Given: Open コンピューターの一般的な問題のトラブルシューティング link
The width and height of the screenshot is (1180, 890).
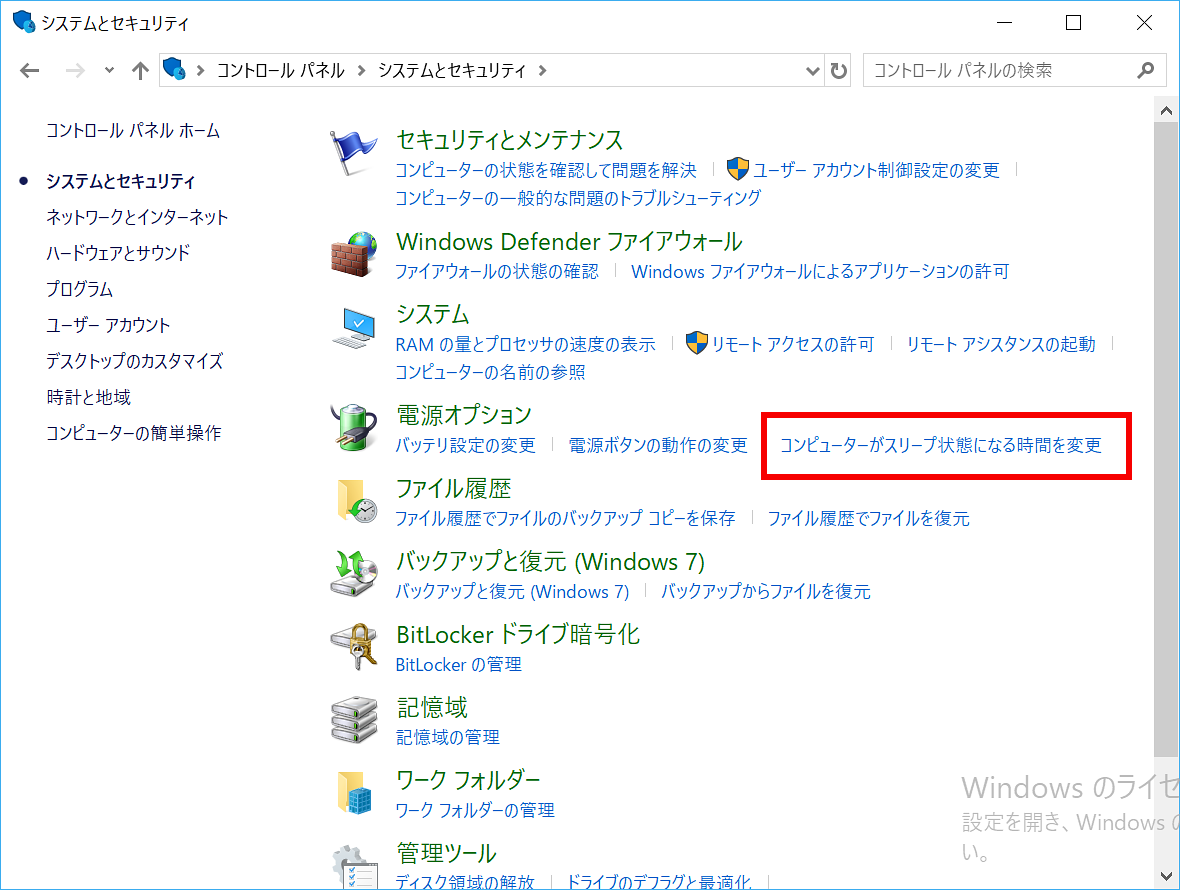Looking at the screenshot, I should pos(578,198).
